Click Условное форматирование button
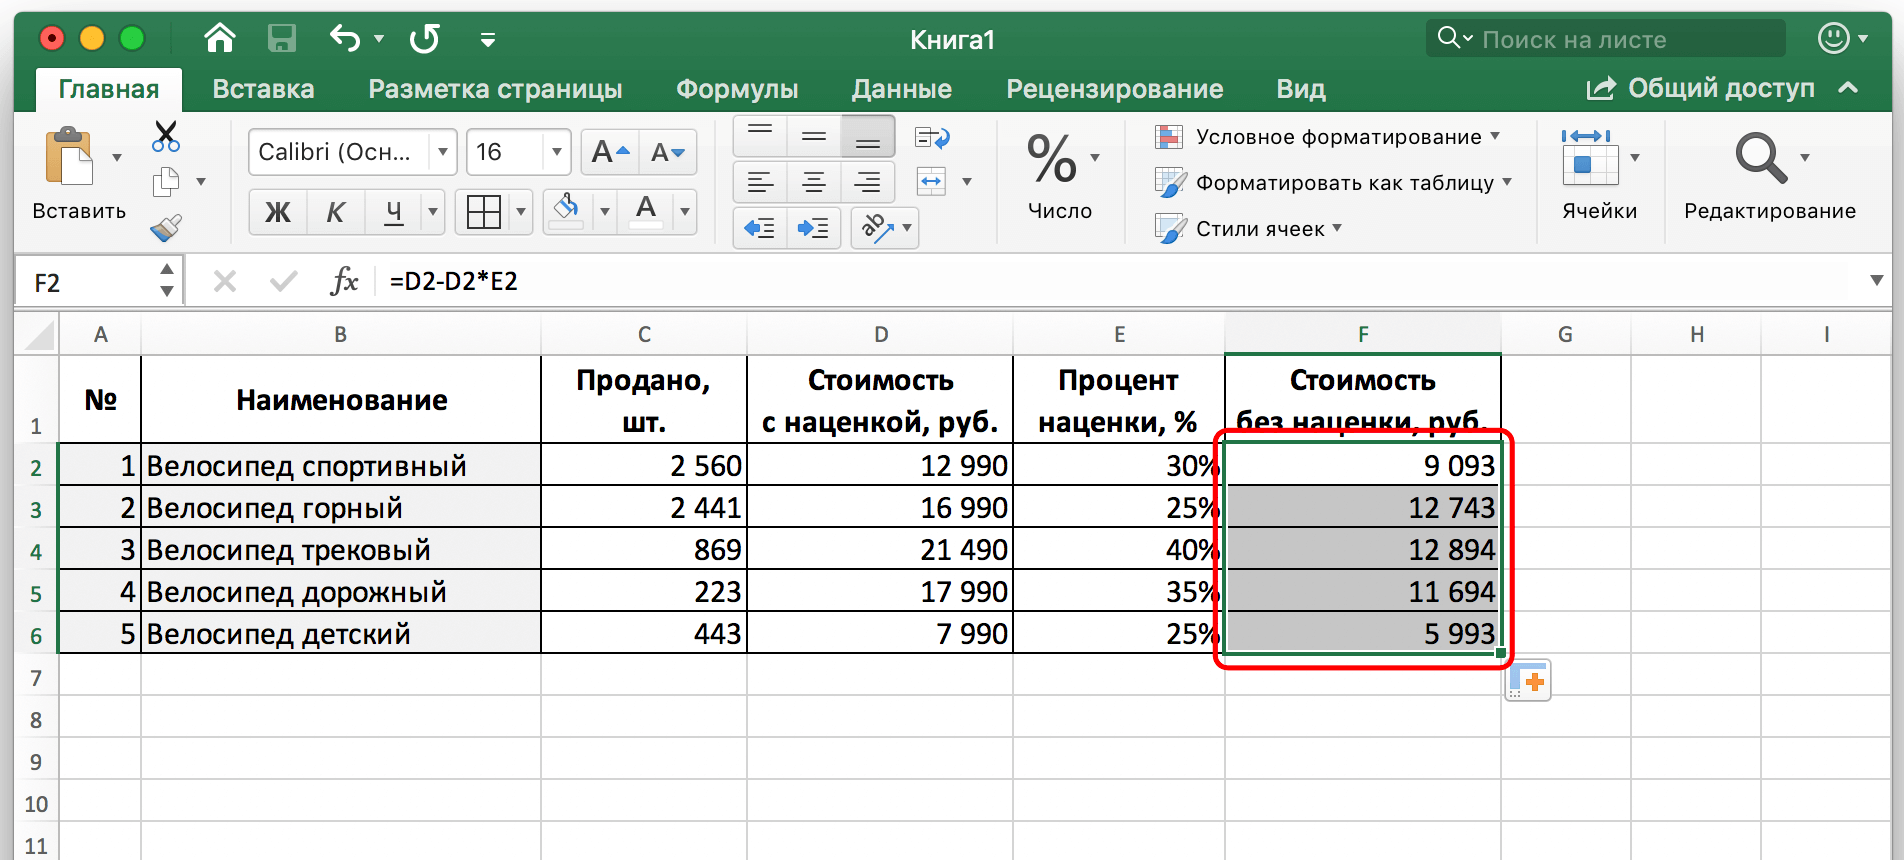The image size is (1904, 860). [1328, 137]
